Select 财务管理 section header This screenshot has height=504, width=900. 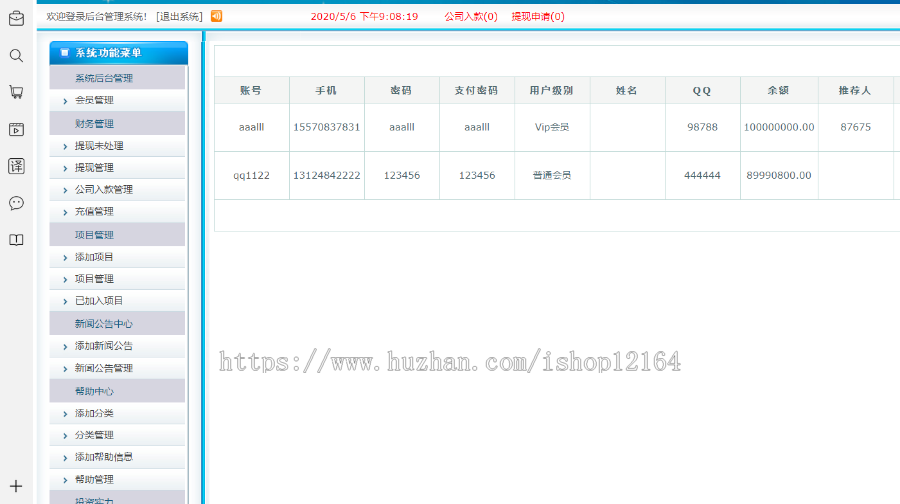(117, 123)
